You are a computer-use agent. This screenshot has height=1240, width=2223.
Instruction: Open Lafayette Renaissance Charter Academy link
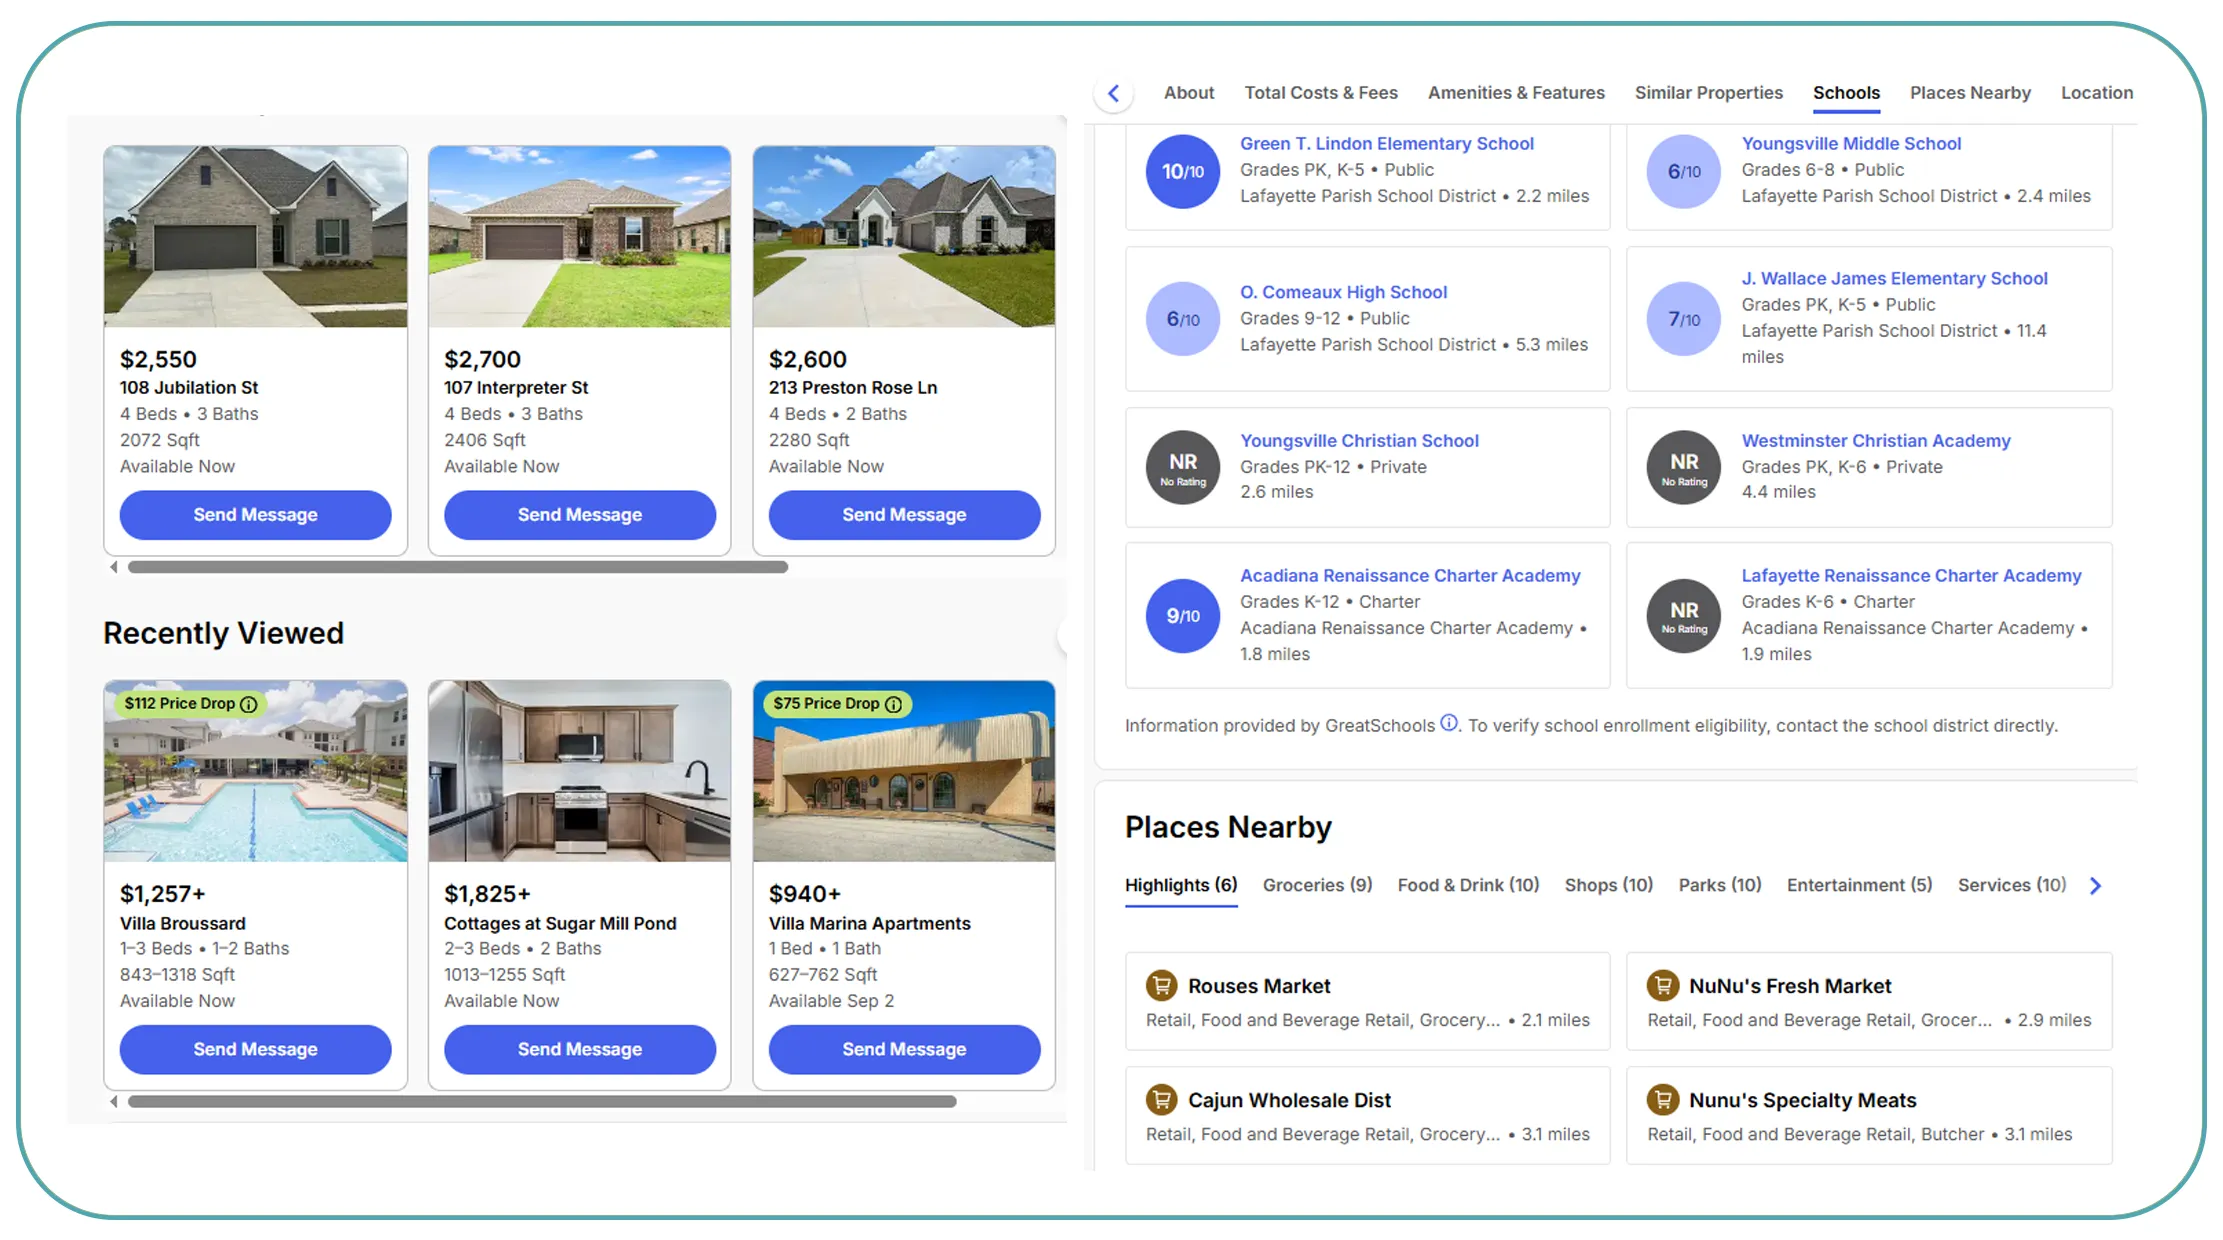click(x=1911, y=575)
